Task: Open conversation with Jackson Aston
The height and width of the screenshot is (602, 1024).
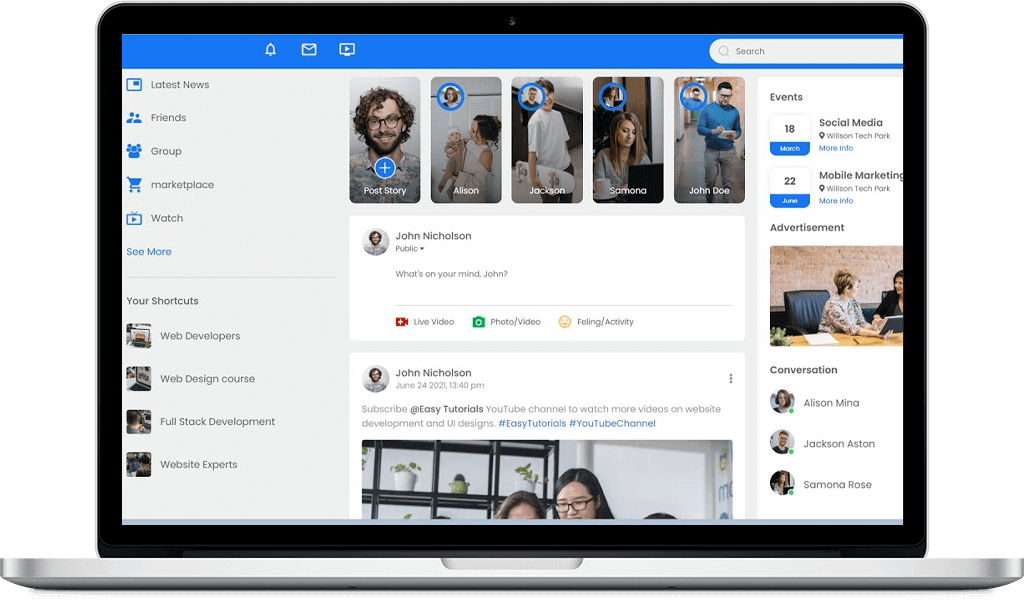Action: click(838, 444)
